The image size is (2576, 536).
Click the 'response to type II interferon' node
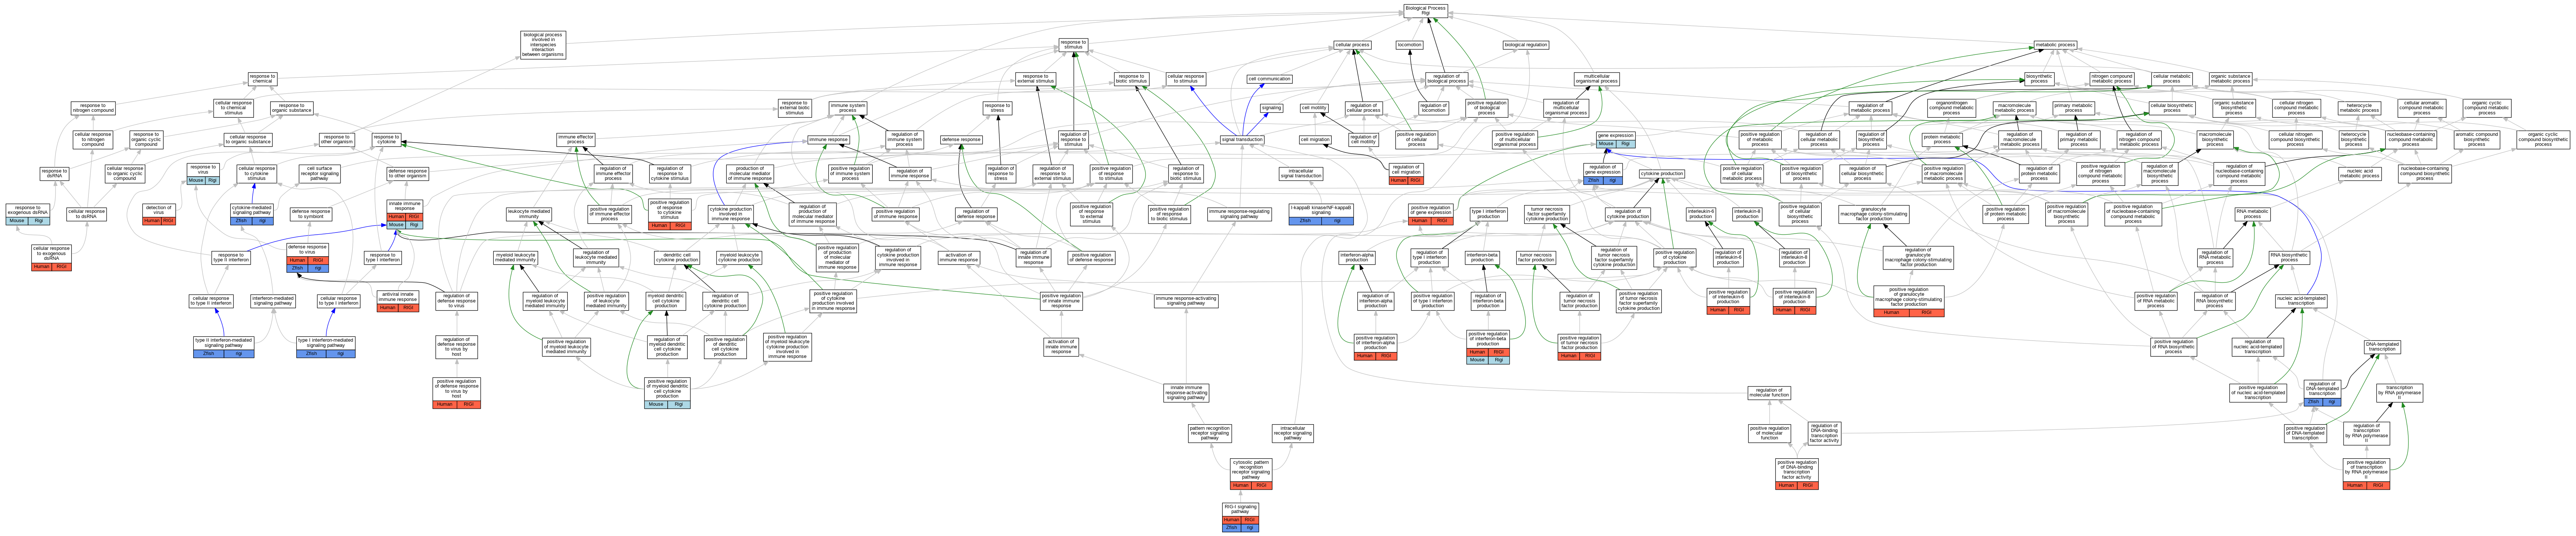(x=231, y=258)
